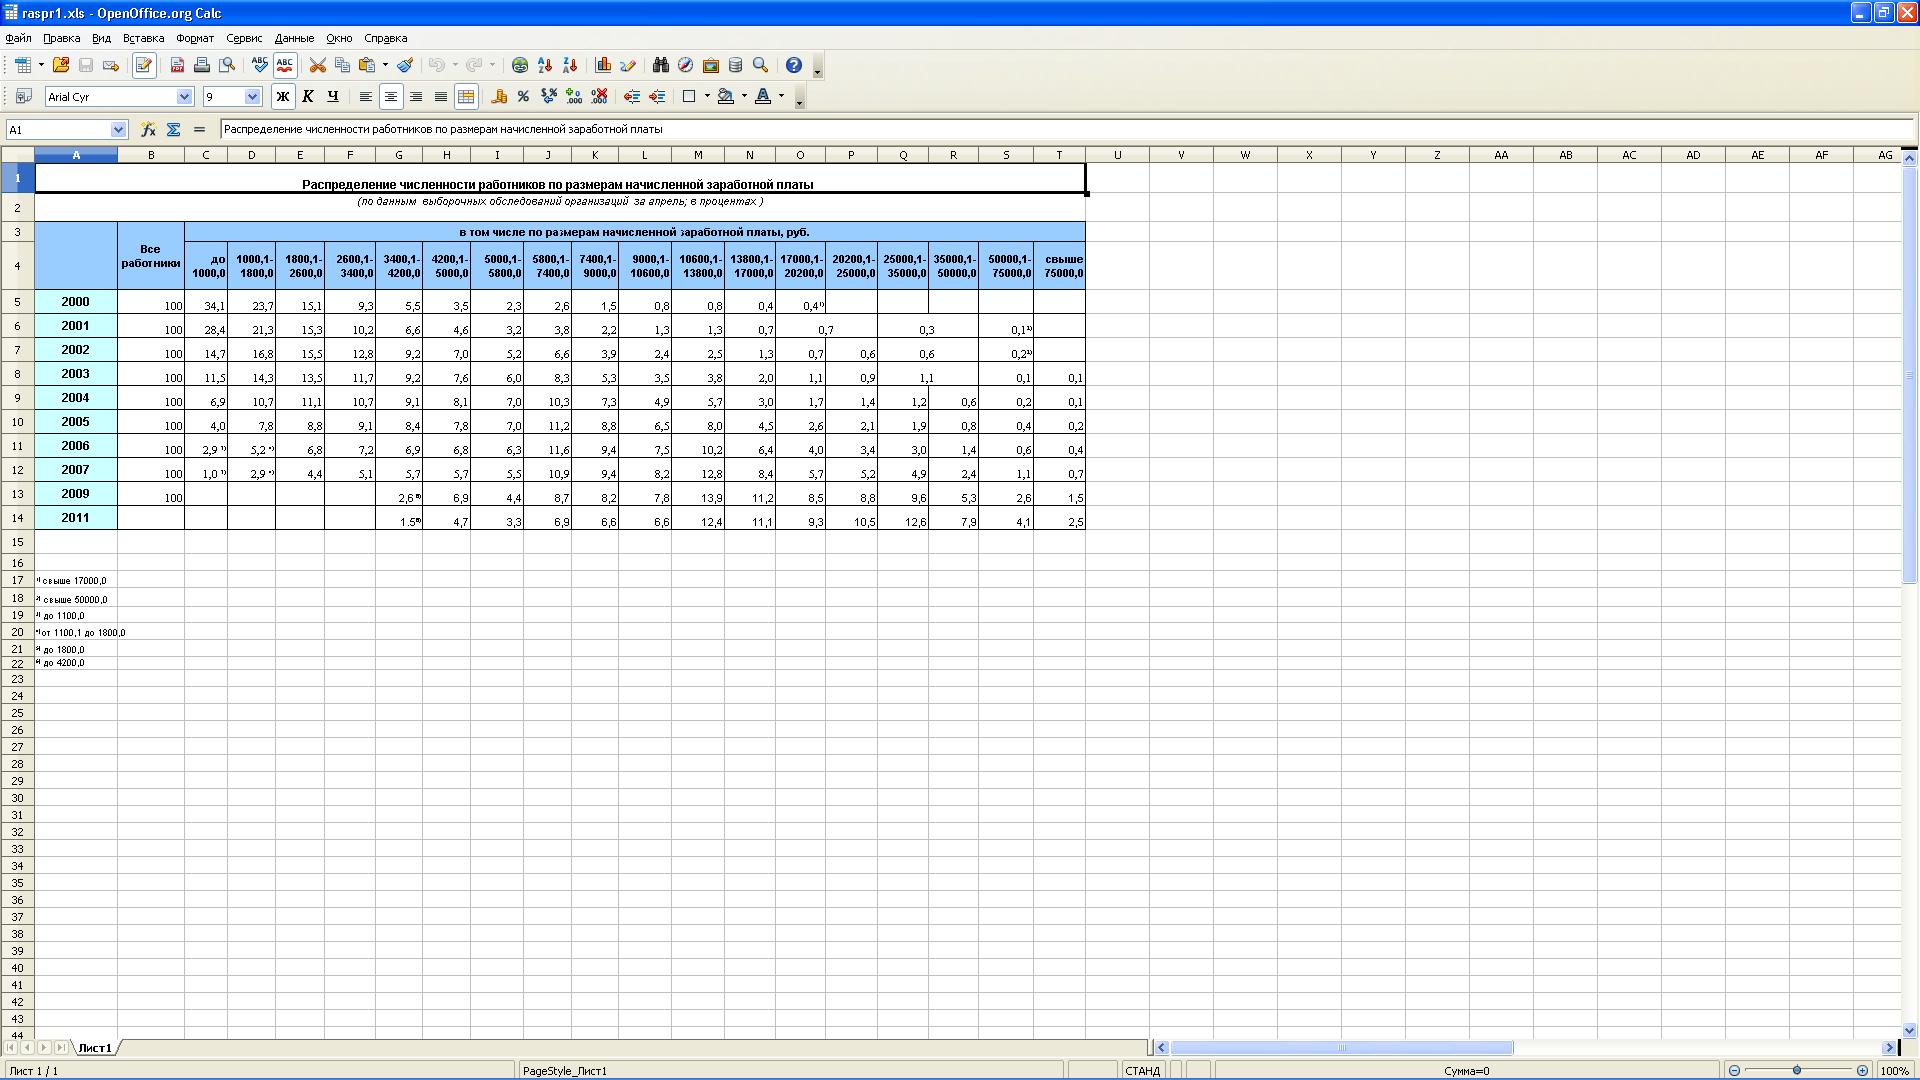Open the Данные menu
This screenshot has height=1080, width=1920.
tap(294, 38)
